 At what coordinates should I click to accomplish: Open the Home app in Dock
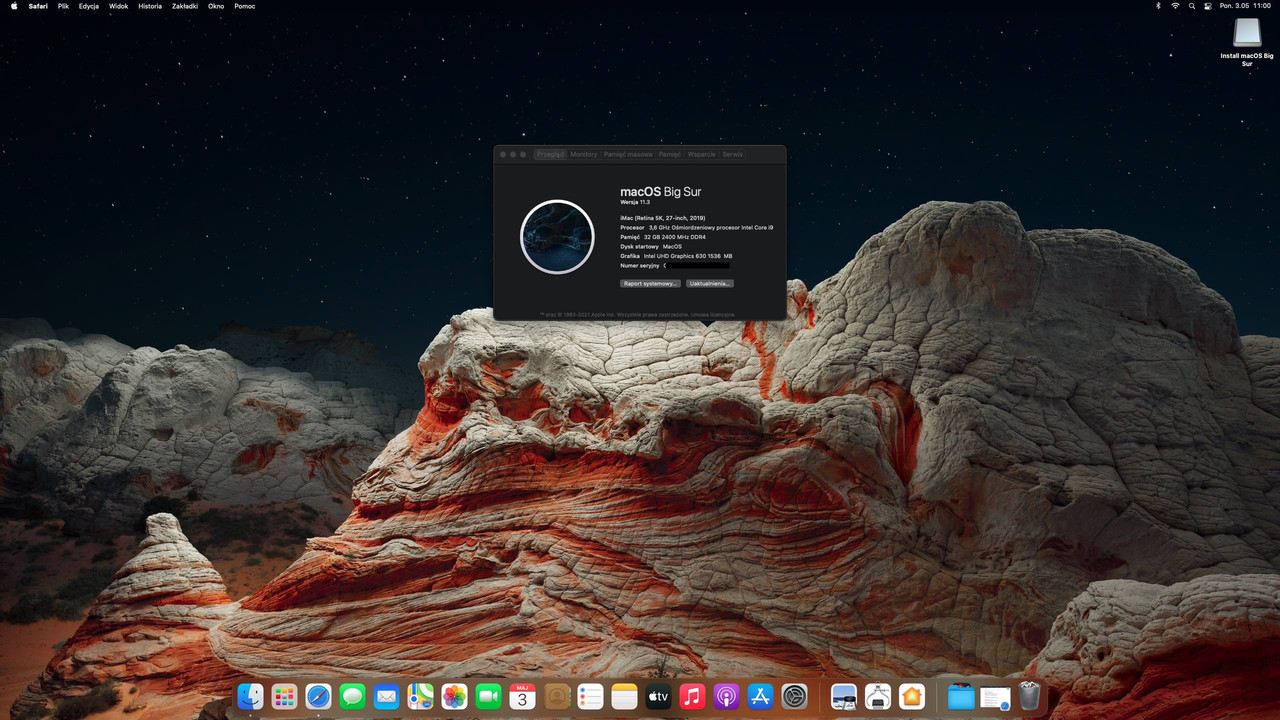coord(911,697)
